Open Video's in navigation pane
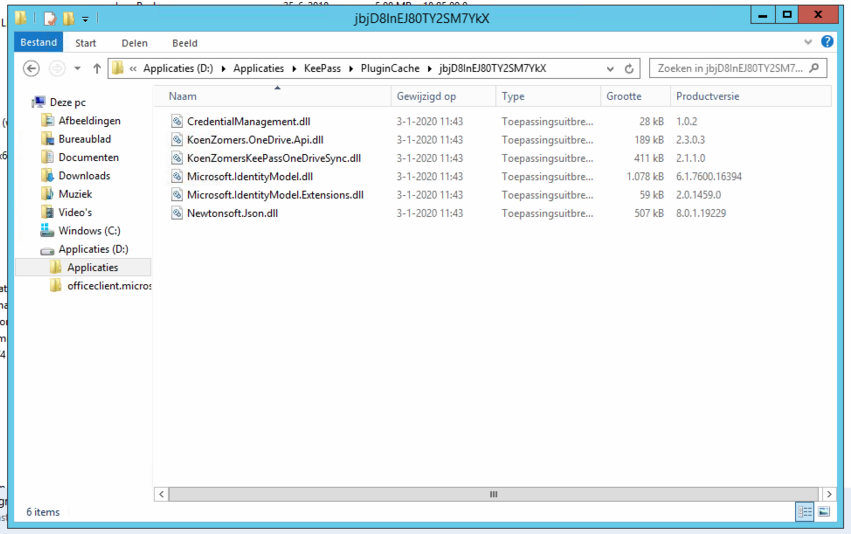Image resolution: width=851 pixels, height=534 pixels. [x=75, y=212]
